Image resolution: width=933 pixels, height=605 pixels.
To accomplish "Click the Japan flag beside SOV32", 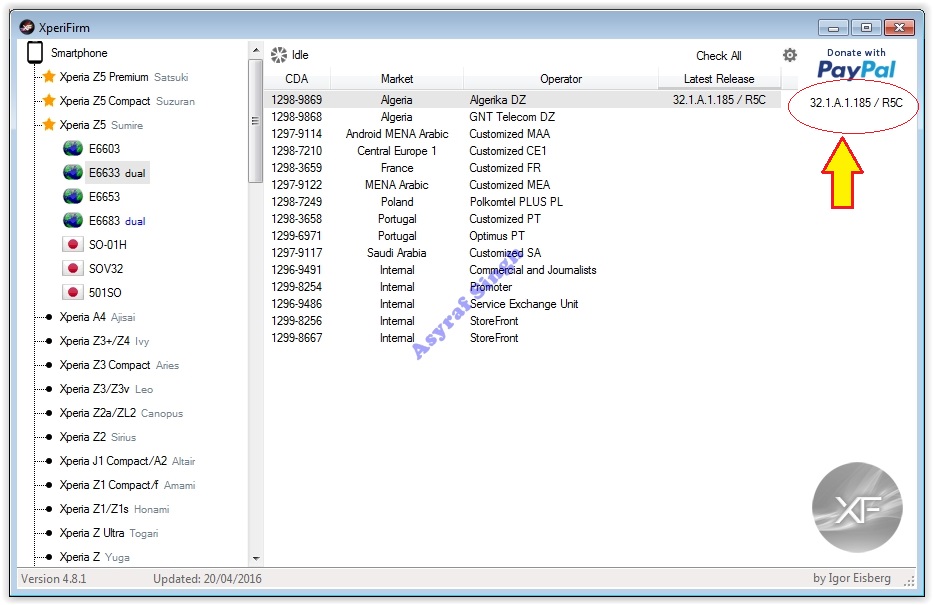I will click(x=73, y=268).
